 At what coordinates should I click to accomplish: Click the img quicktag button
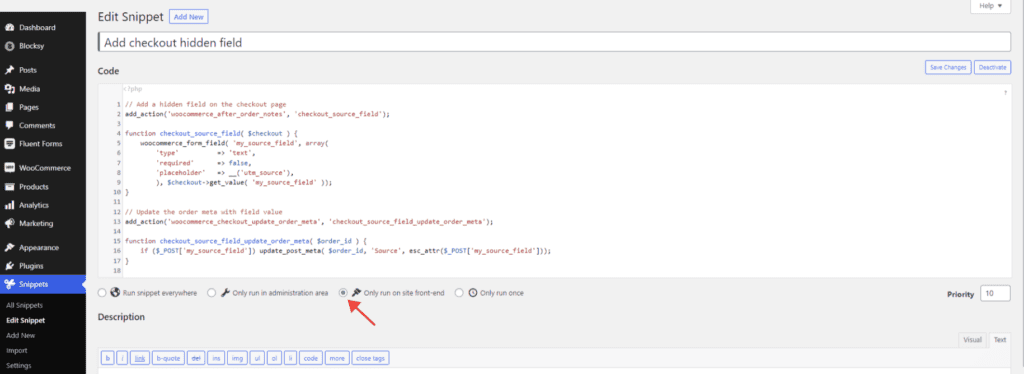click(237, 358)
